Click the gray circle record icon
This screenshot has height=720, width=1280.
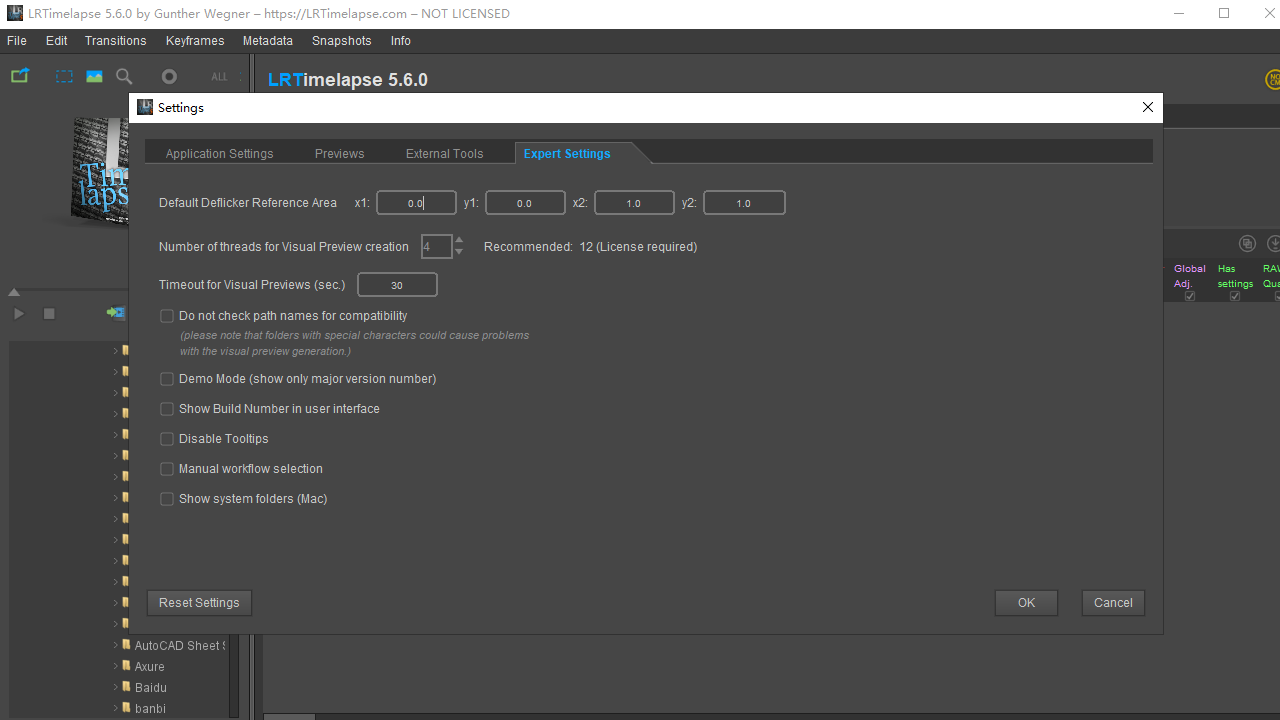169,77
